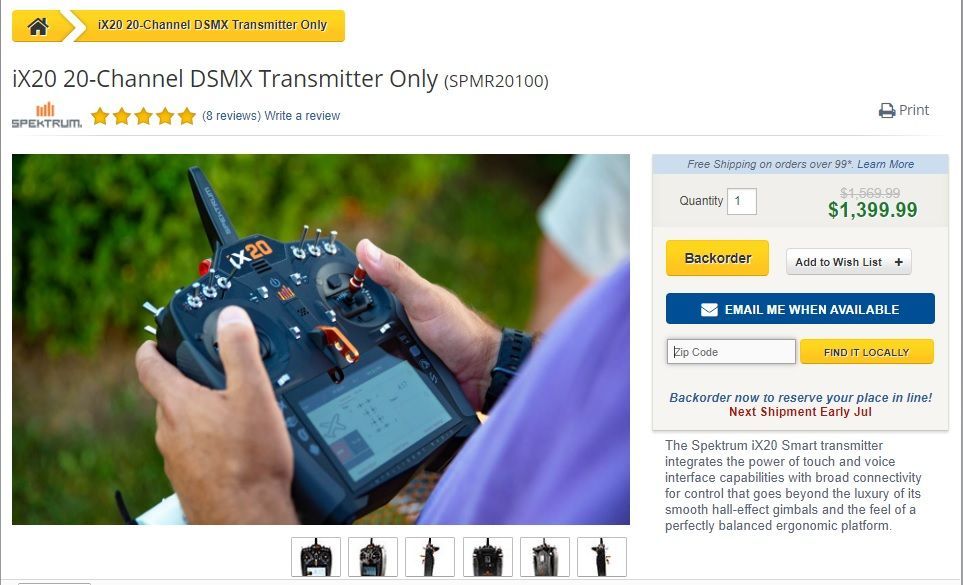
Task: Open the 8 reviews link
Action: click(231, 115)
